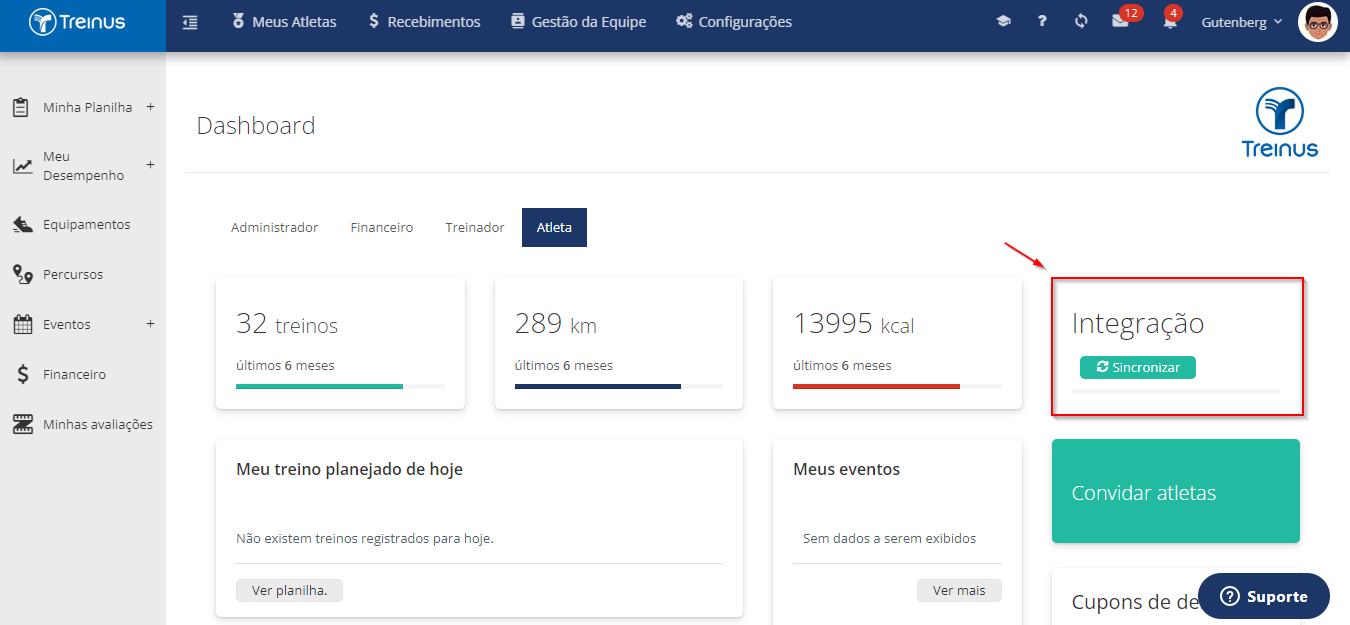Click the Ver mais button

(959, 590)
